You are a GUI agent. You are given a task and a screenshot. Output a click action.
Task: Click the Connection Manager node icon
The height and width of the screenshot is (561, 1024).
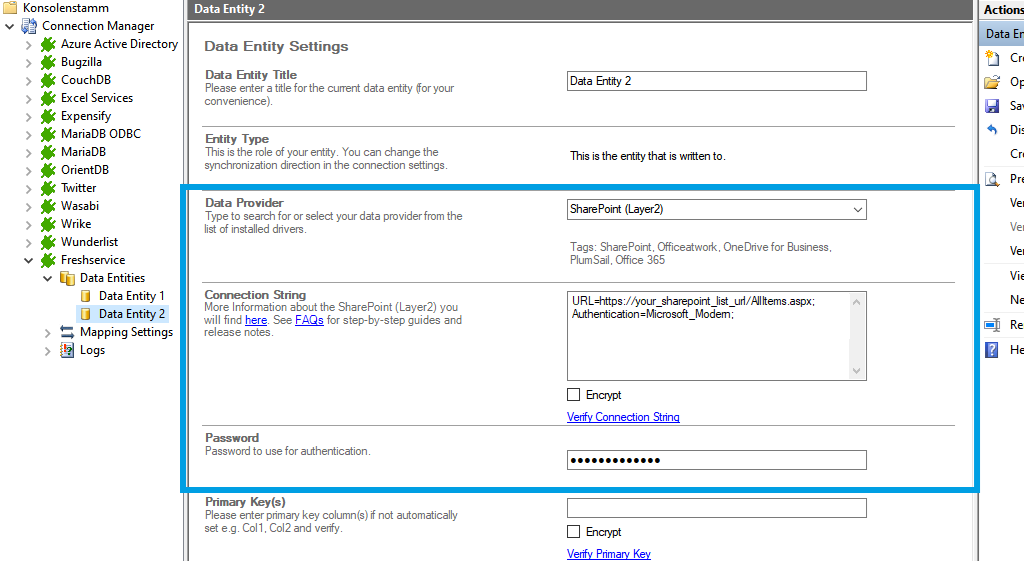click(x=29, y=26)
